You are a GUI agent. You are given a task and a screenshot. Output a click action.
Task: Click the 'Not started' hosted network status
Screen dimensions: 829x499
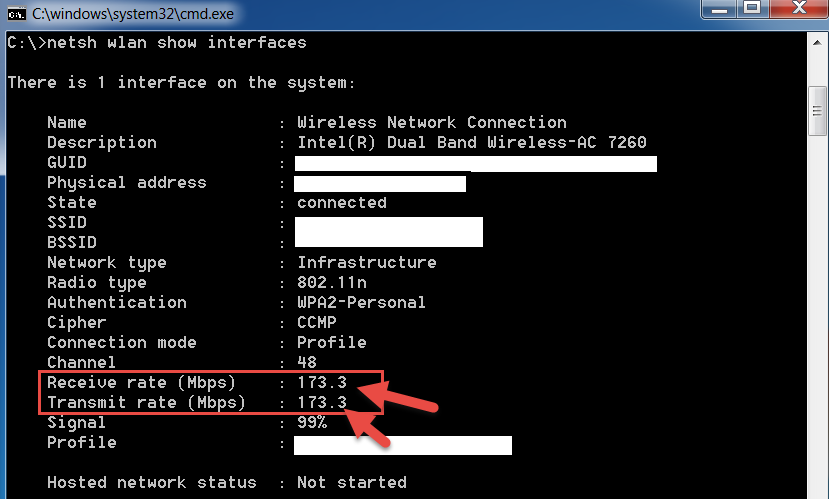[352, 483]
